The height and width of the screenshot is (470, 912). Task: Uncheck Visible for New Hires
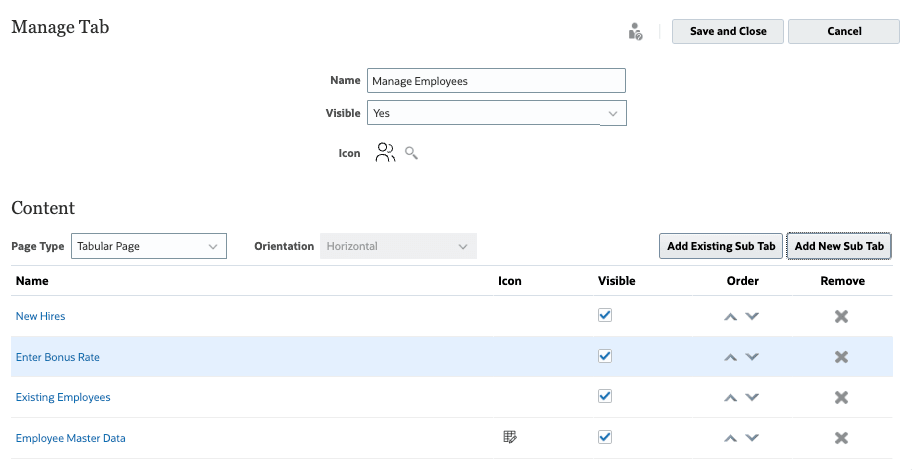coord(605,315)
